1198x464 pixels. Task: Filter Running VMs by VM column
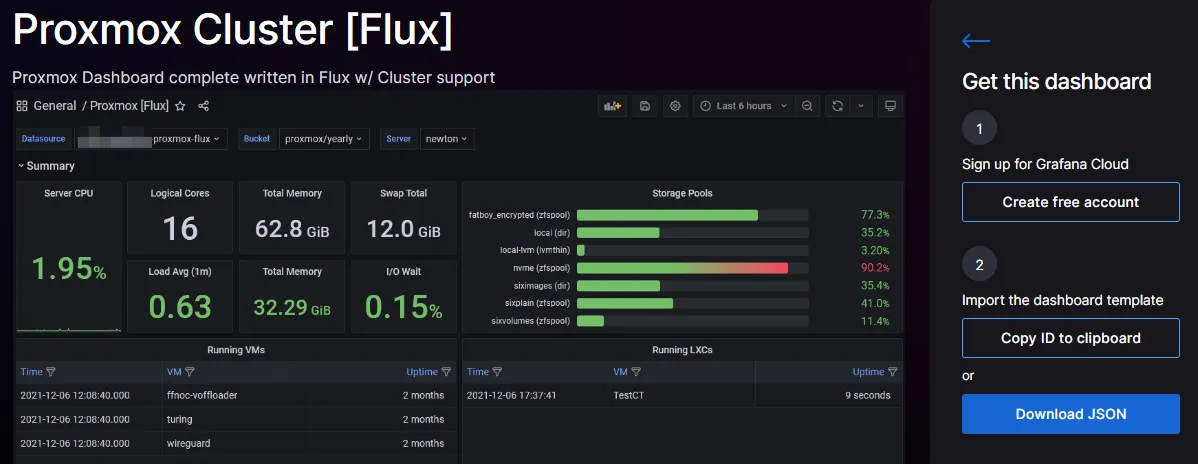coord(189,372)
